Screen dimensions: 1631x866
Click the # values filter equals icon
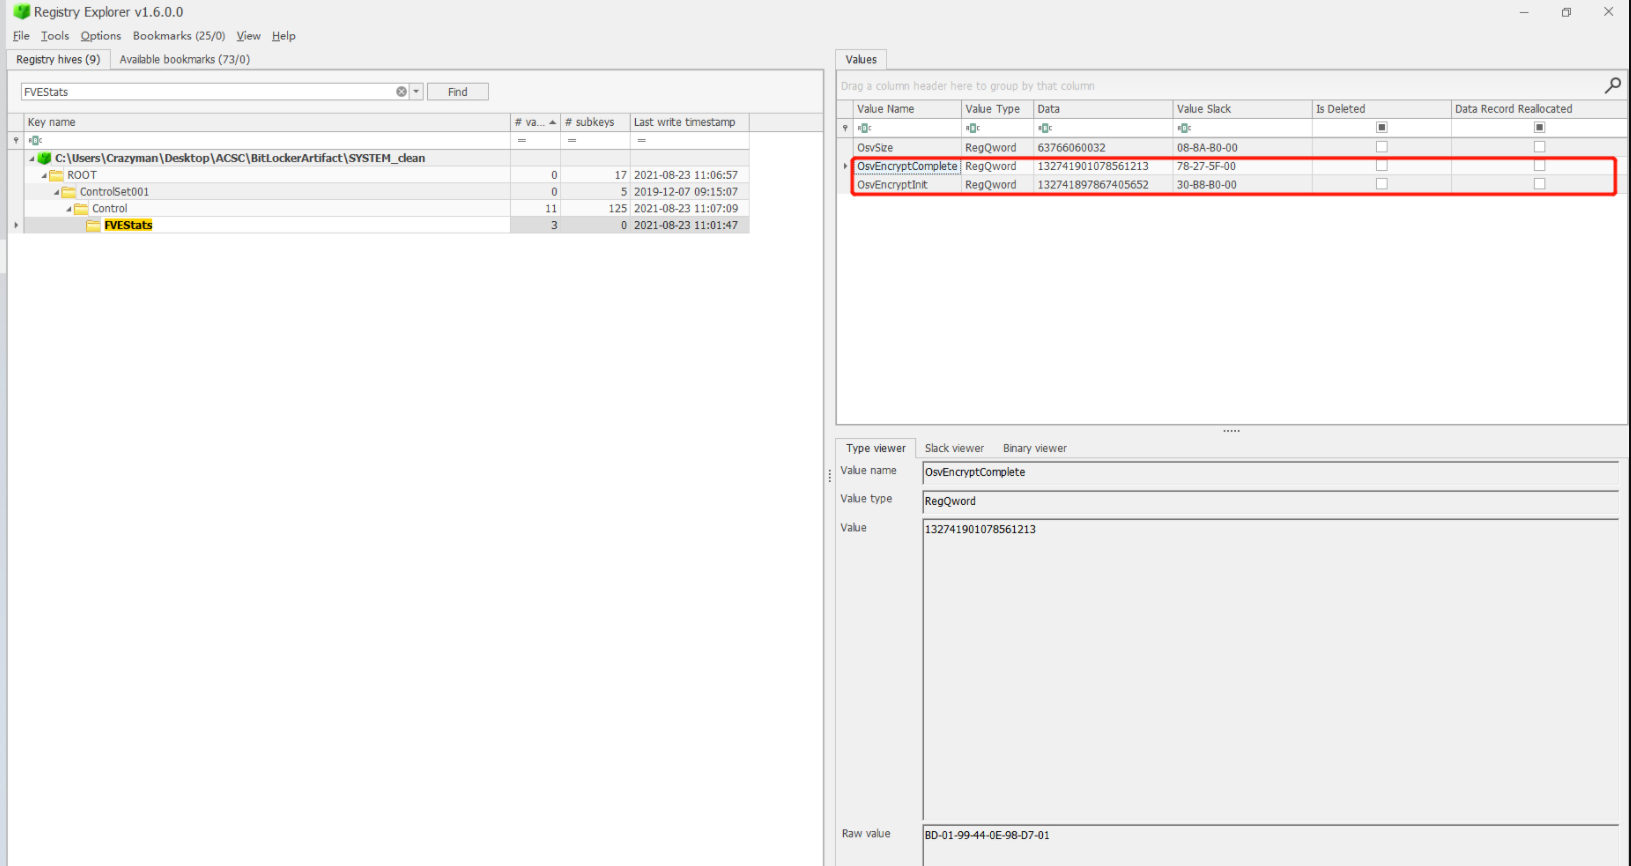pos(521,140)
